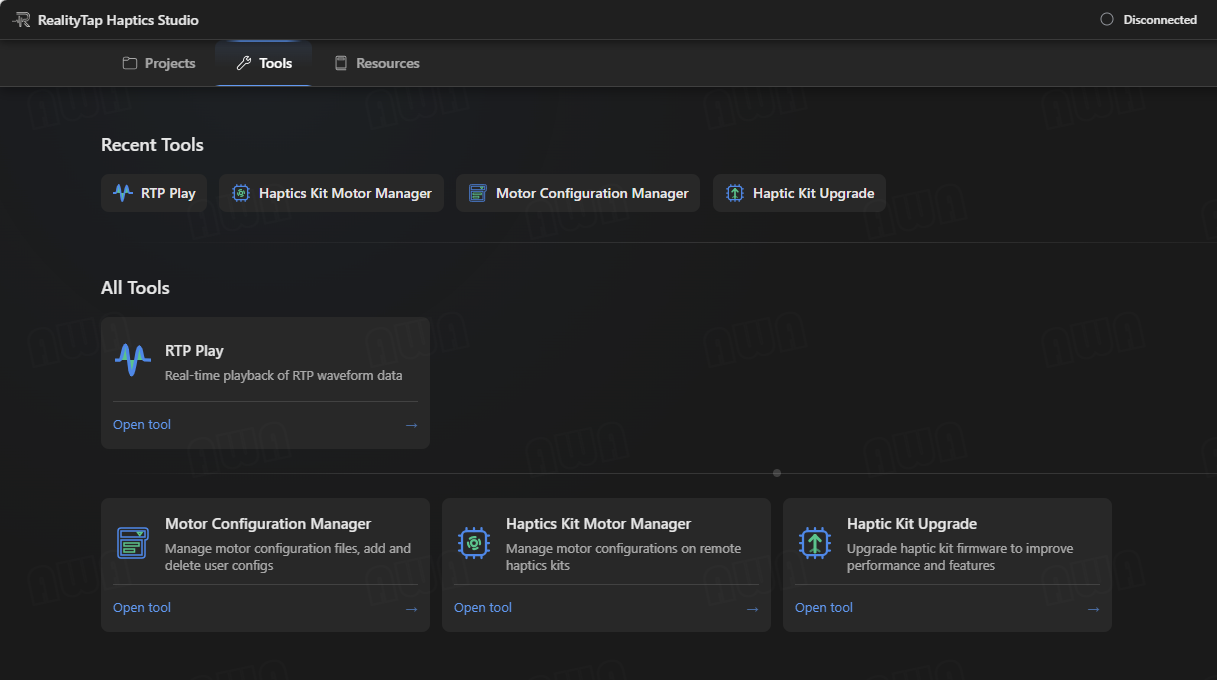Viewport: 1217px width, 680px height.
Task: Open Motor Configuration Manager from Recent Tools
Action: tap(578, 193)
